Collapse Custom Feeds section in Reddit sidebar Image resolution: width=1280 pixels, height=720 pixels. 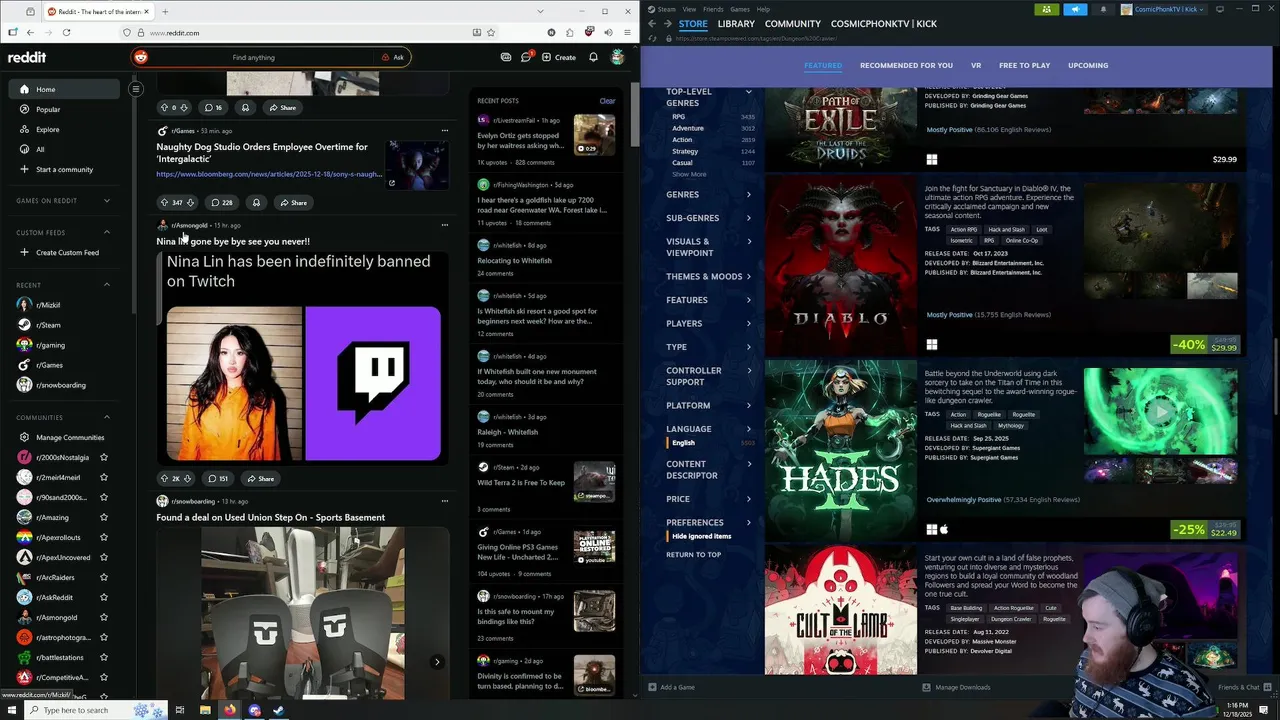pyautogui.click(x=107, y=232)
